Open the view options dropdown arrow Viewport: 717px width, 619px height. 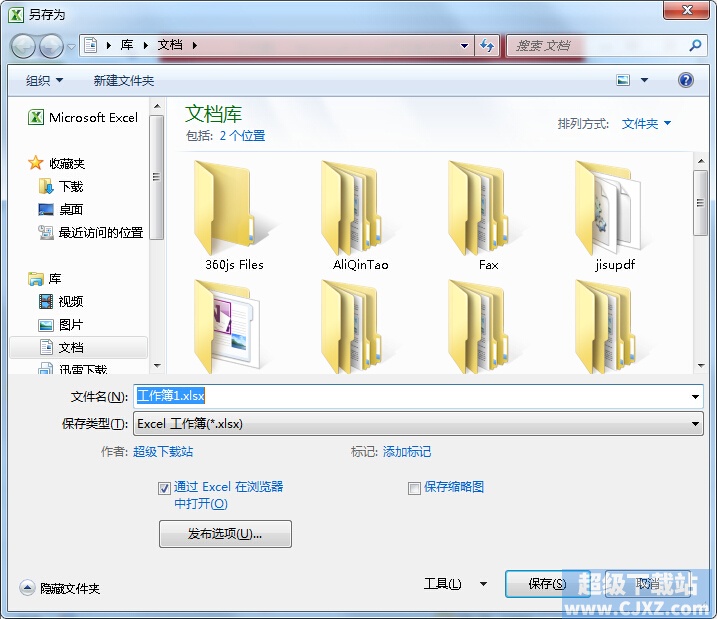click(x=644, y=80)
